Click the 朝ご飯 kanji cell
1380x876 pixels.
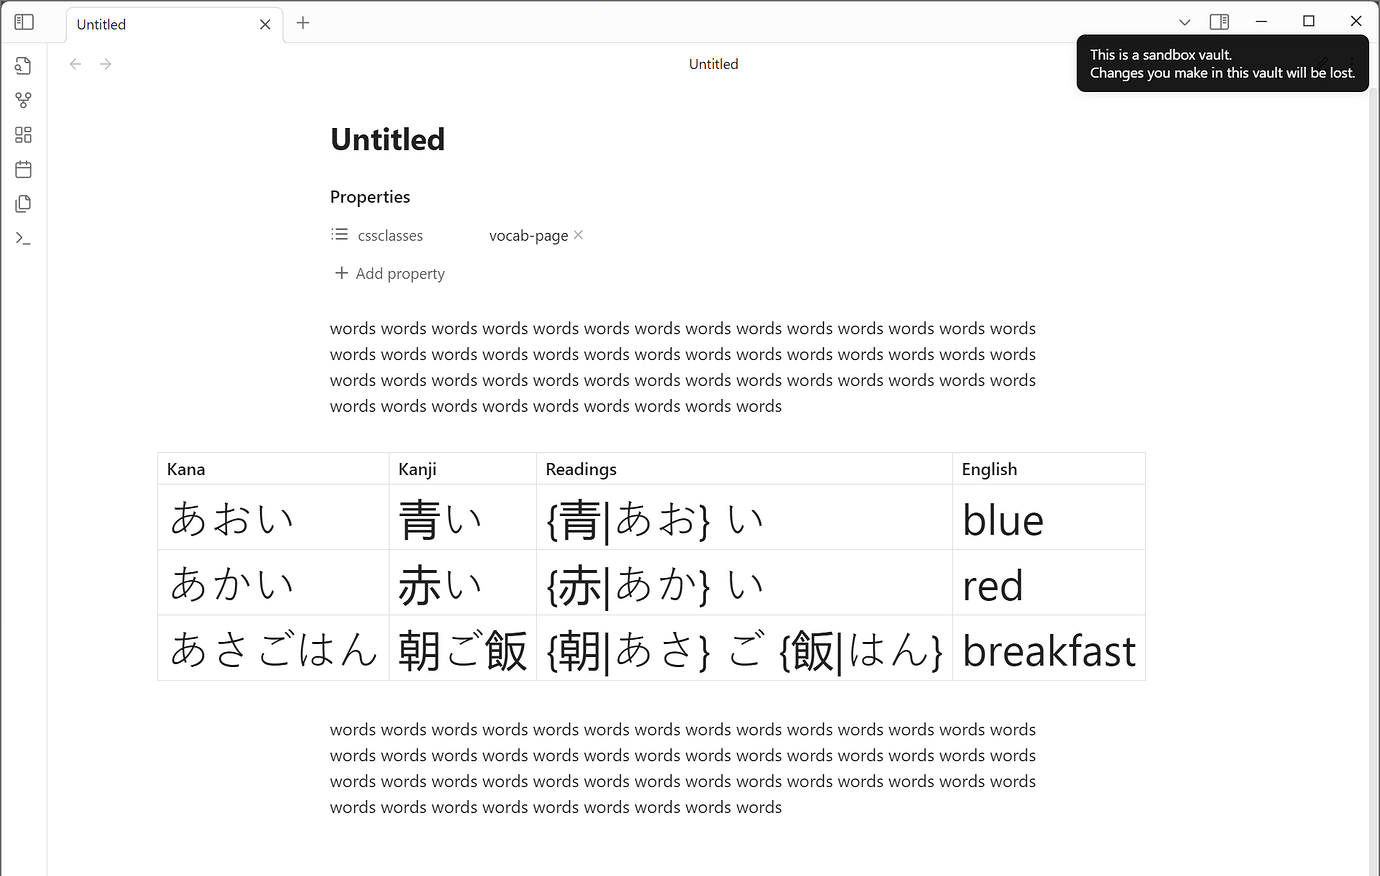click(x=463, y=648)
